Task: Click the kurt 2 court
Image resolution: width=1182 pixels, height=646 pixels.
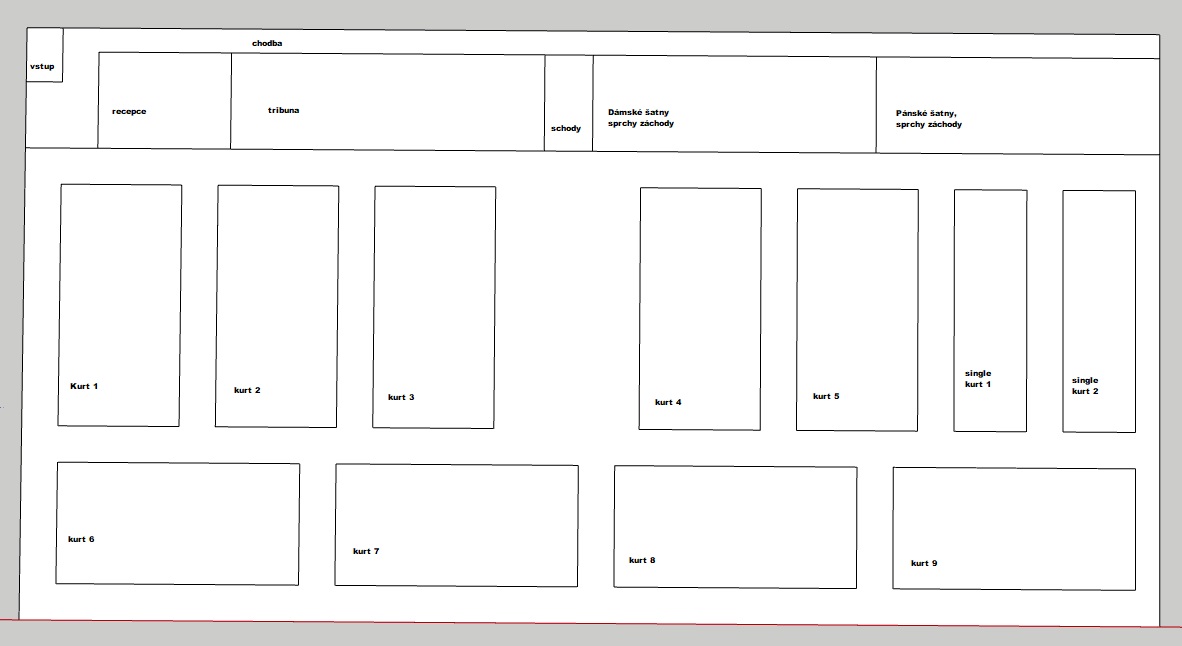Action: tap(277, 306)
